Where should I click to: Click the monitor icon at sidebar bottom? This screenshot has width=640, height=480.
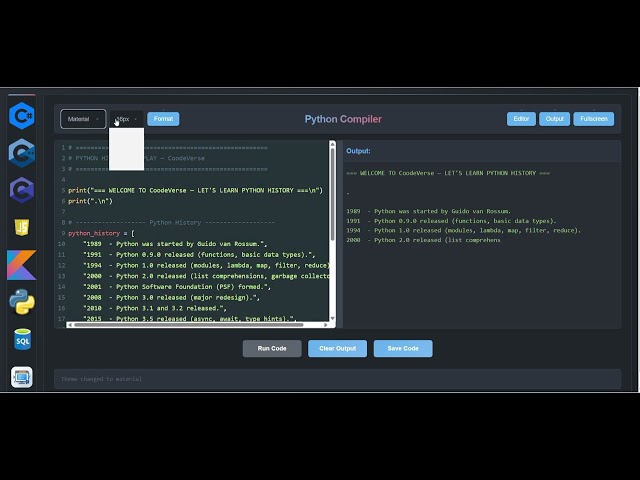tap(22, 376)
